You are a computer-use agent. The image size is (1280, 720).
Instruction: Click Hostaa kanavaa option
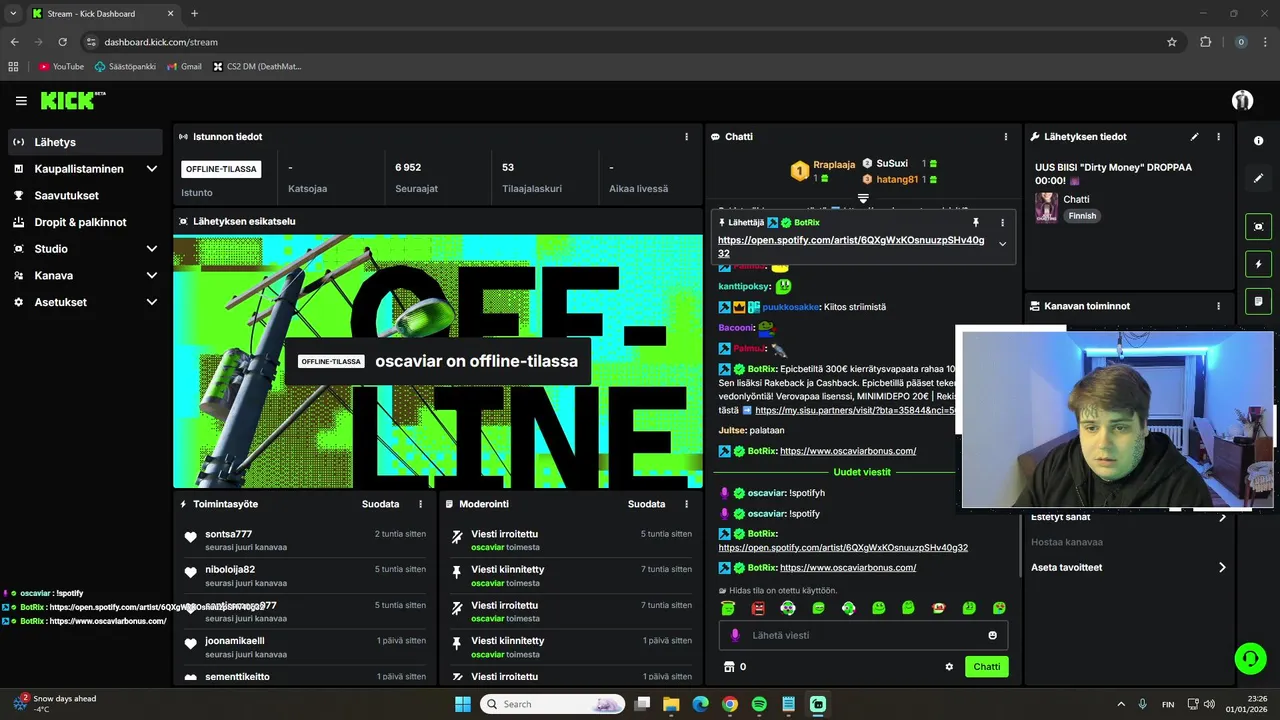click(x=1067, y=542)
